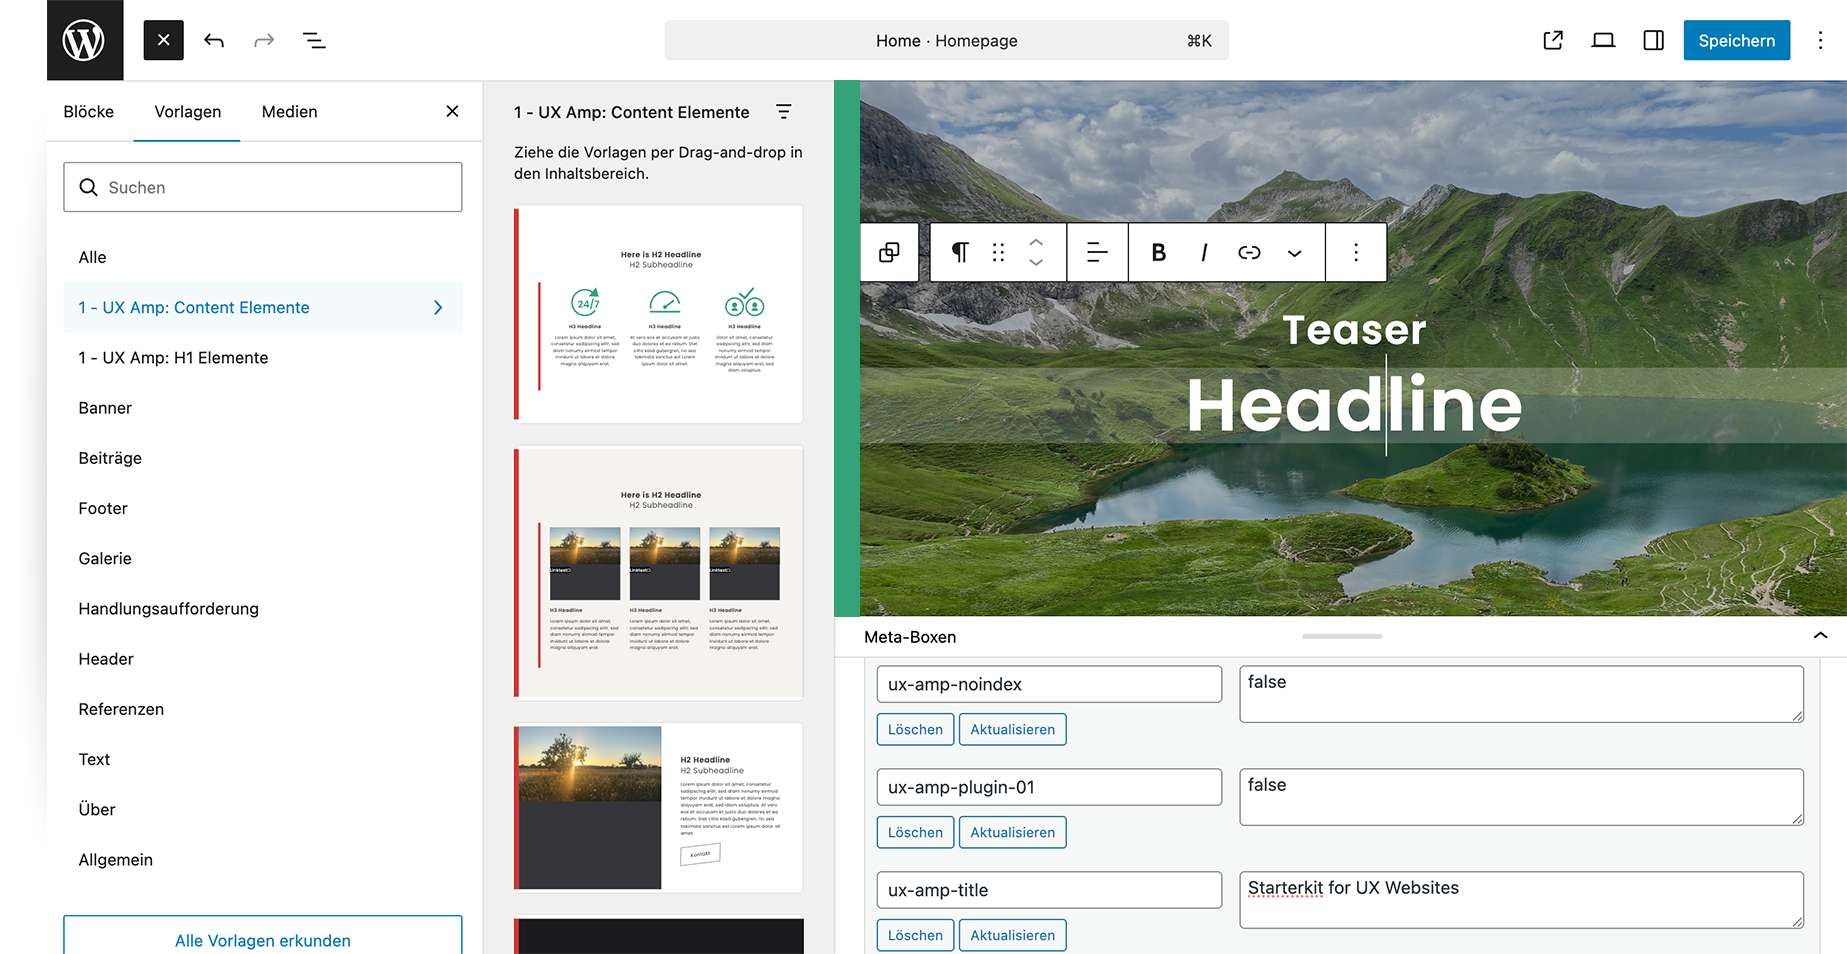
Task: Click Aktualisieren under ux-amp-noindex
Action: point(1012,729)
